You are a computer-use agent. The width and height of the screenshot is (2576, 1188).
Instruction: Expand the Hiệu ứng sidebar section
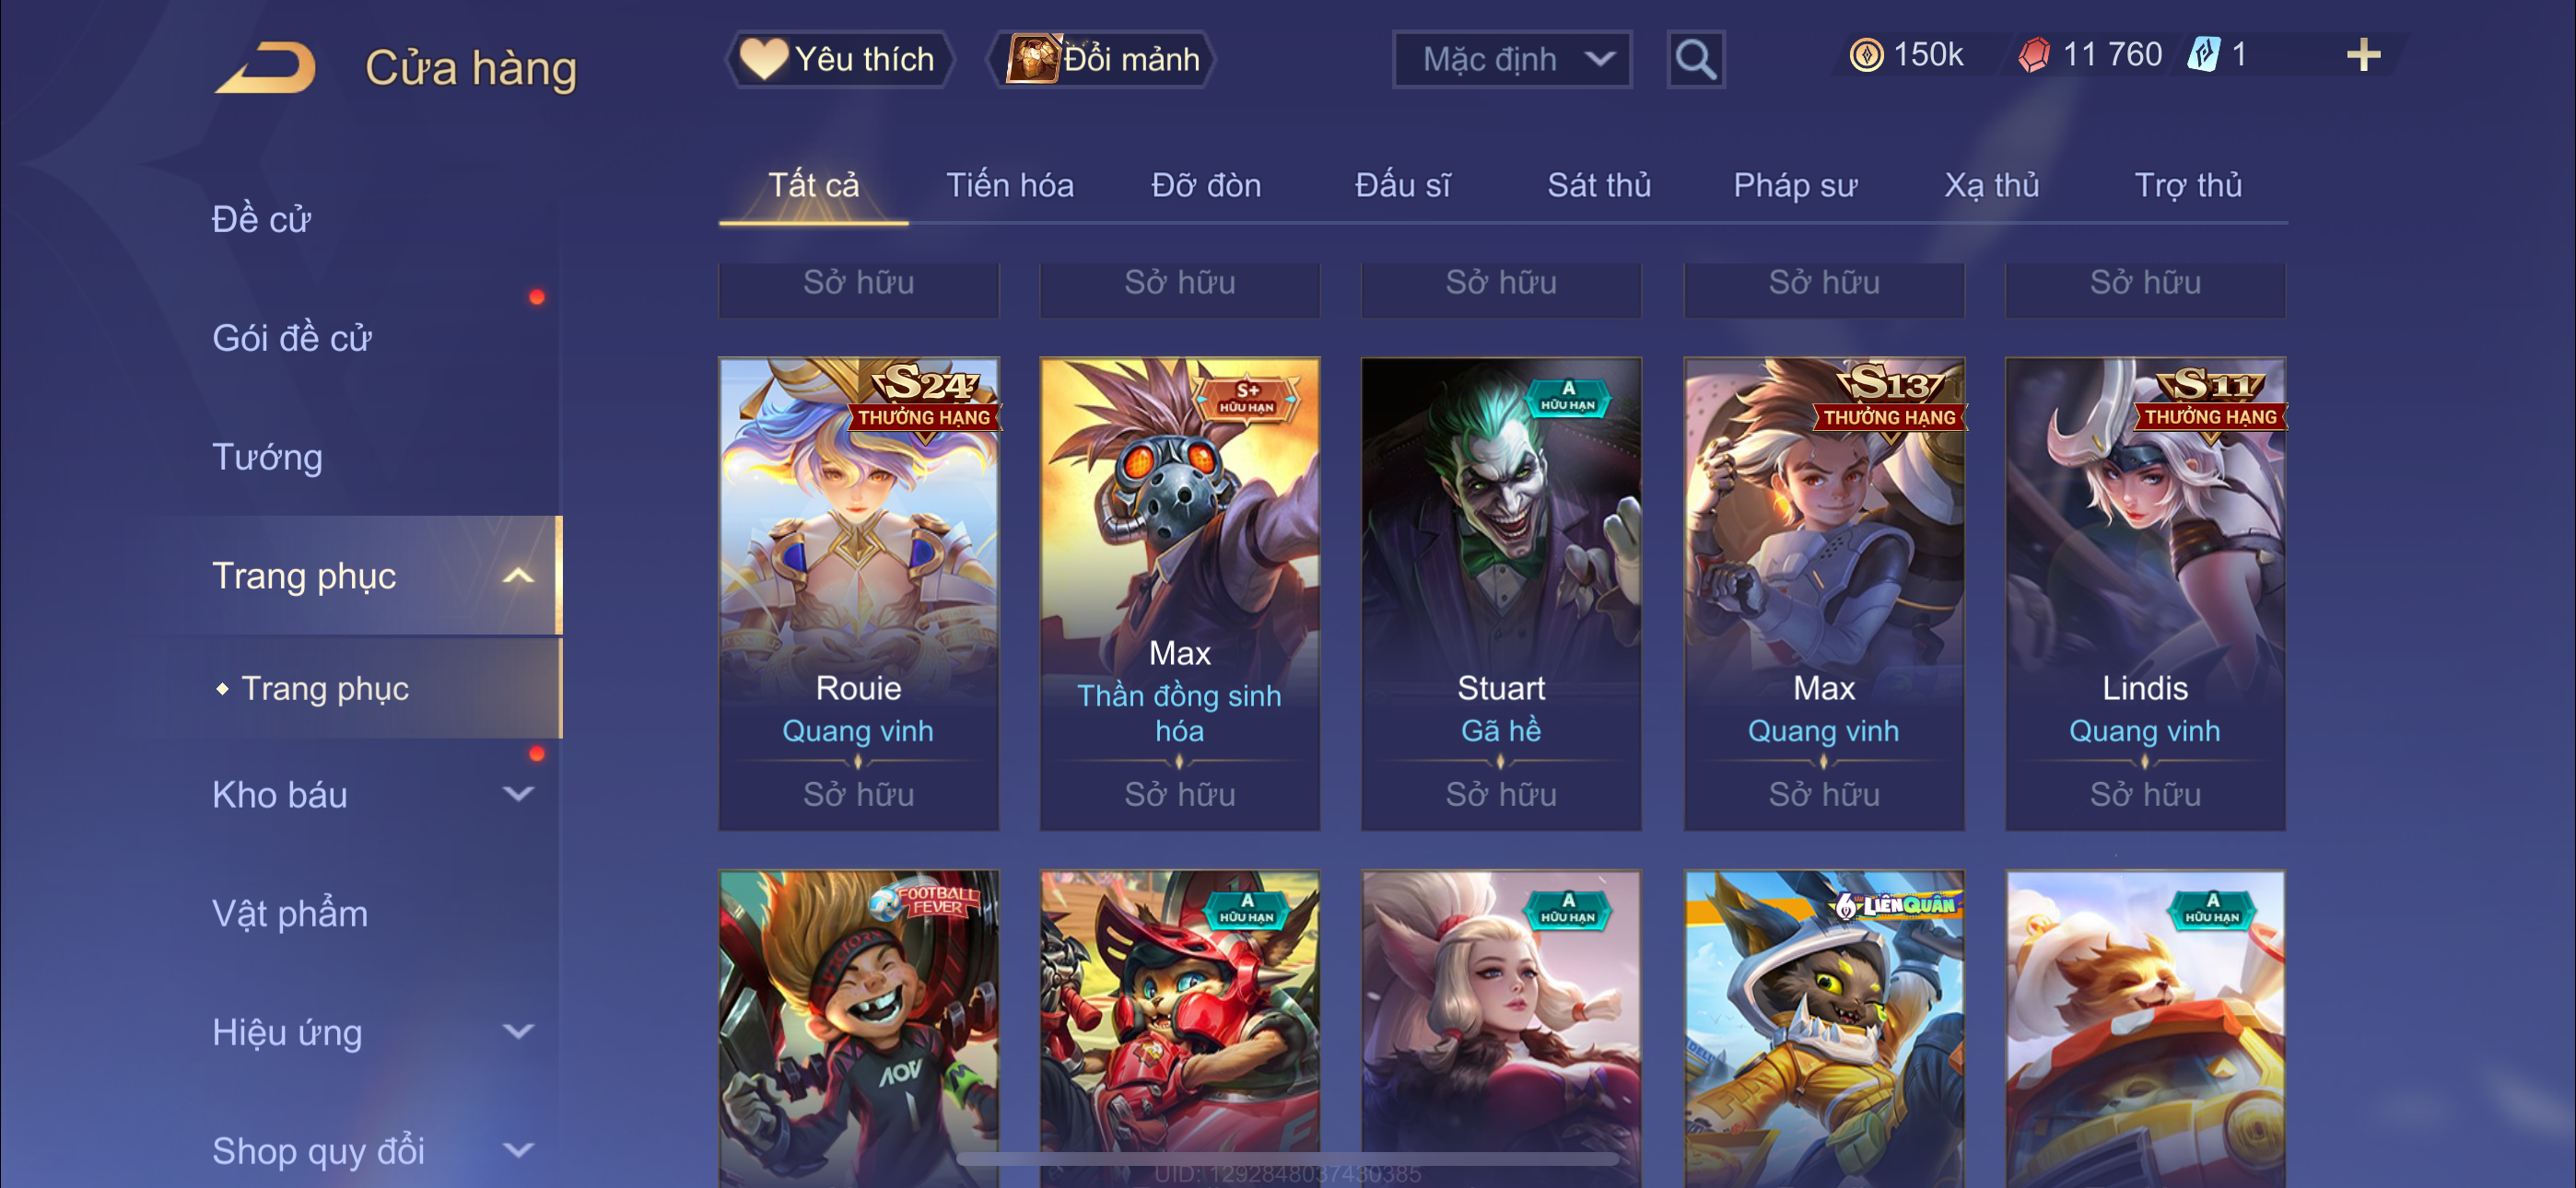tap(517, 1032)
